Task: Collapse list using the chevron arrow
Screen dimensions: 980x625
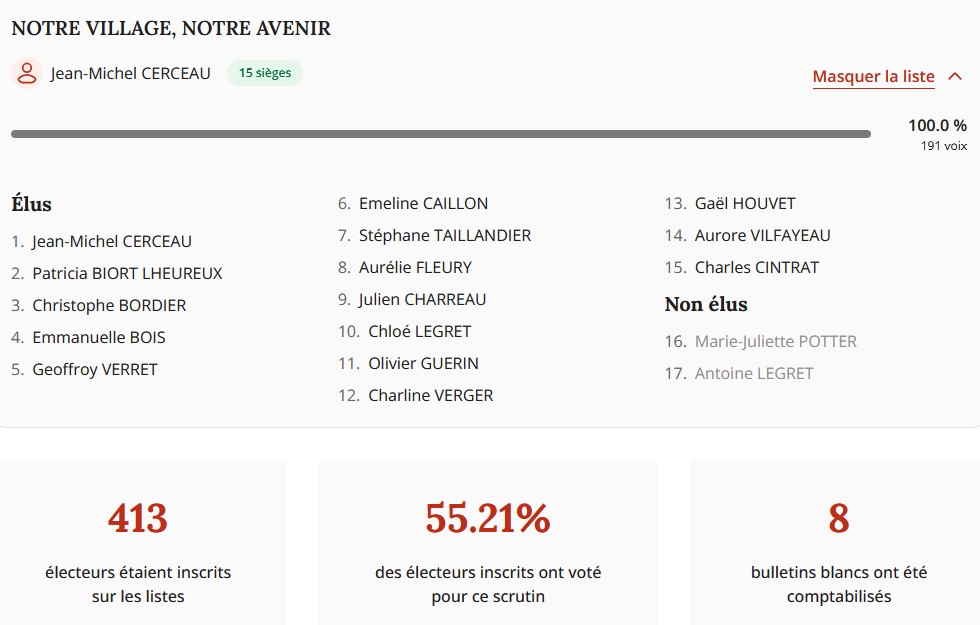Action: tap(954, 77)
